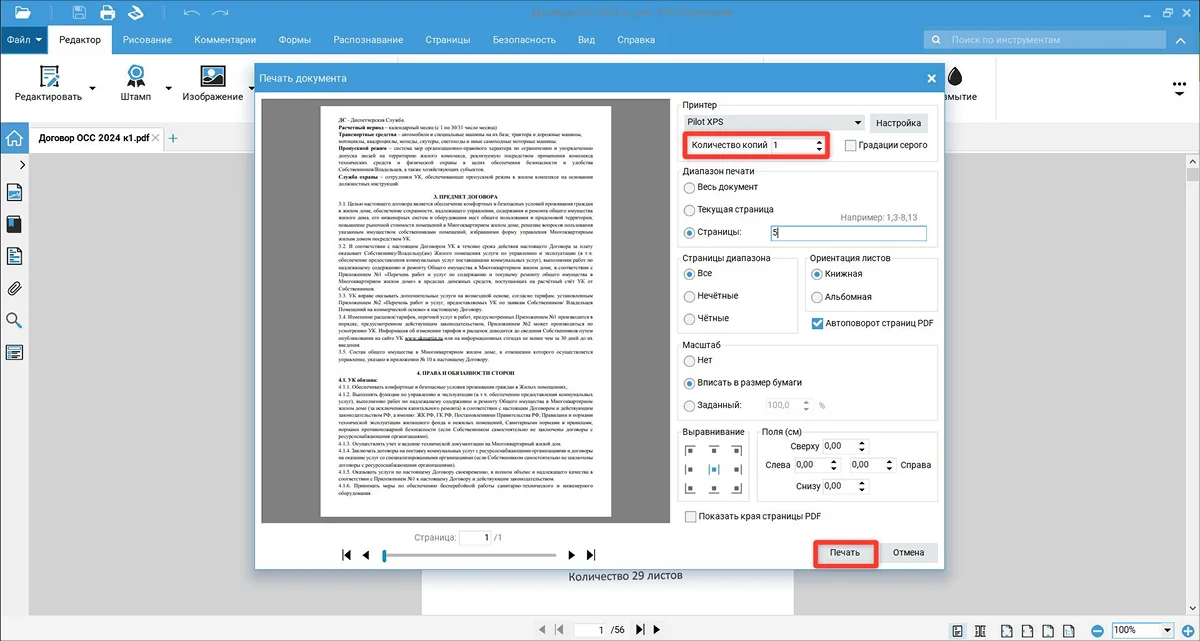This screenshot has width=1200, height=641.
Task: Click the Save diskette icon
Action: (x=80, y=13)
